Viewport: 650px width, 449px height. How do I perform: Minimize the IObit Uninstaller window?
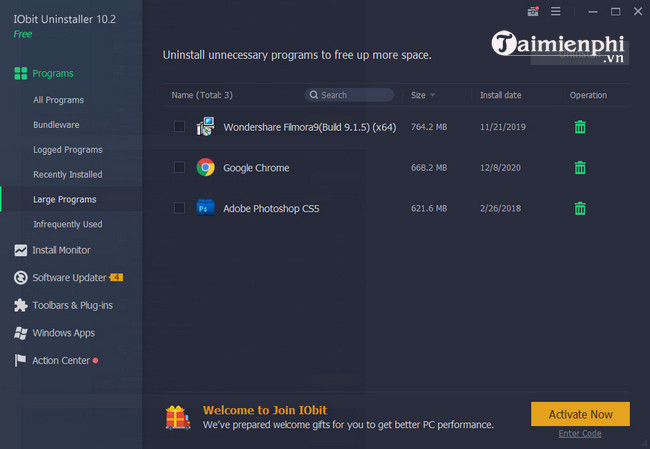coord(593,12)
